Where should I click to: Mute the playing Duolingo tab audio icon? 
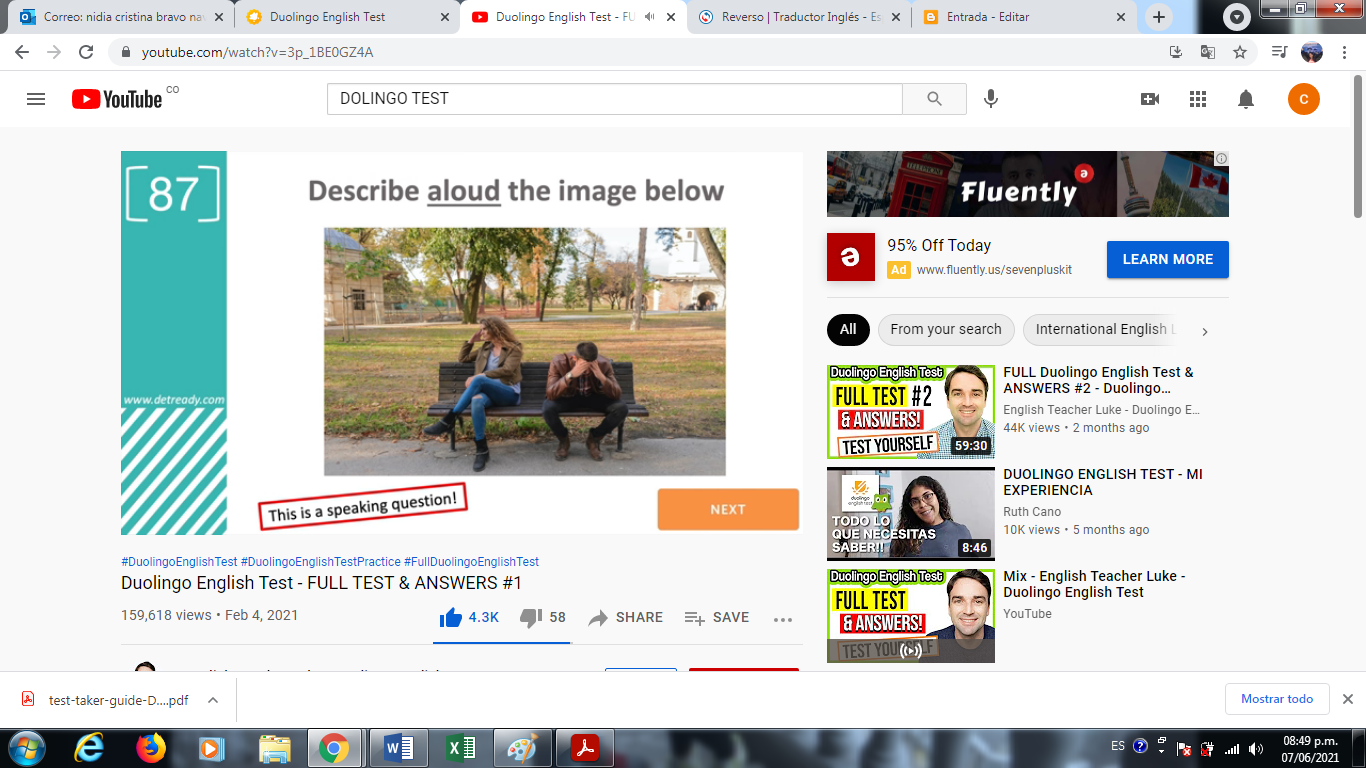coord(650,17)
